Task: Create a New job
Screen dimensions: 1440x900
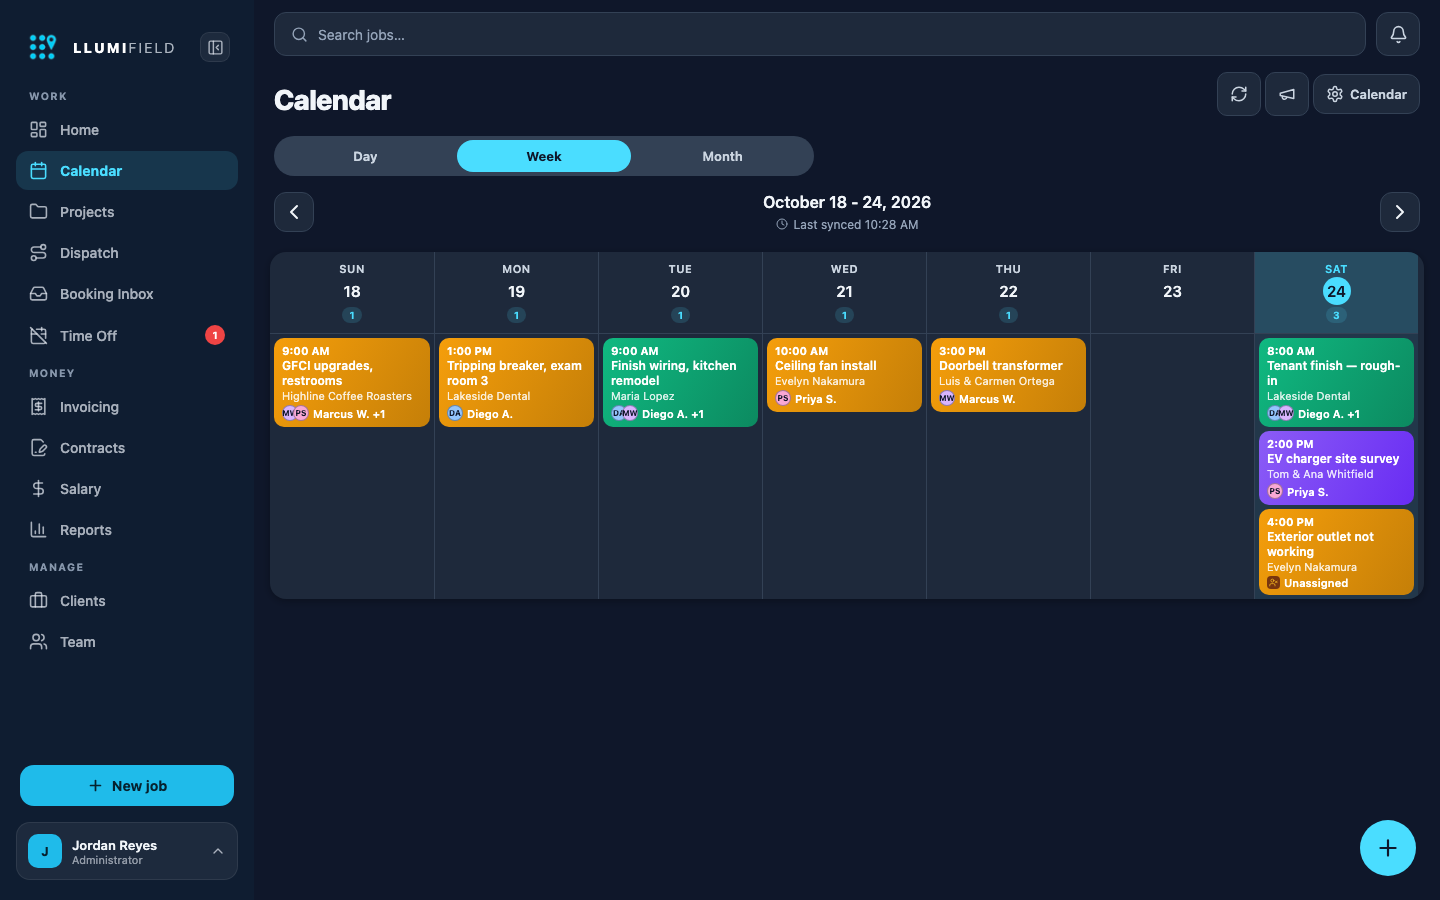Action: point(127,786)
